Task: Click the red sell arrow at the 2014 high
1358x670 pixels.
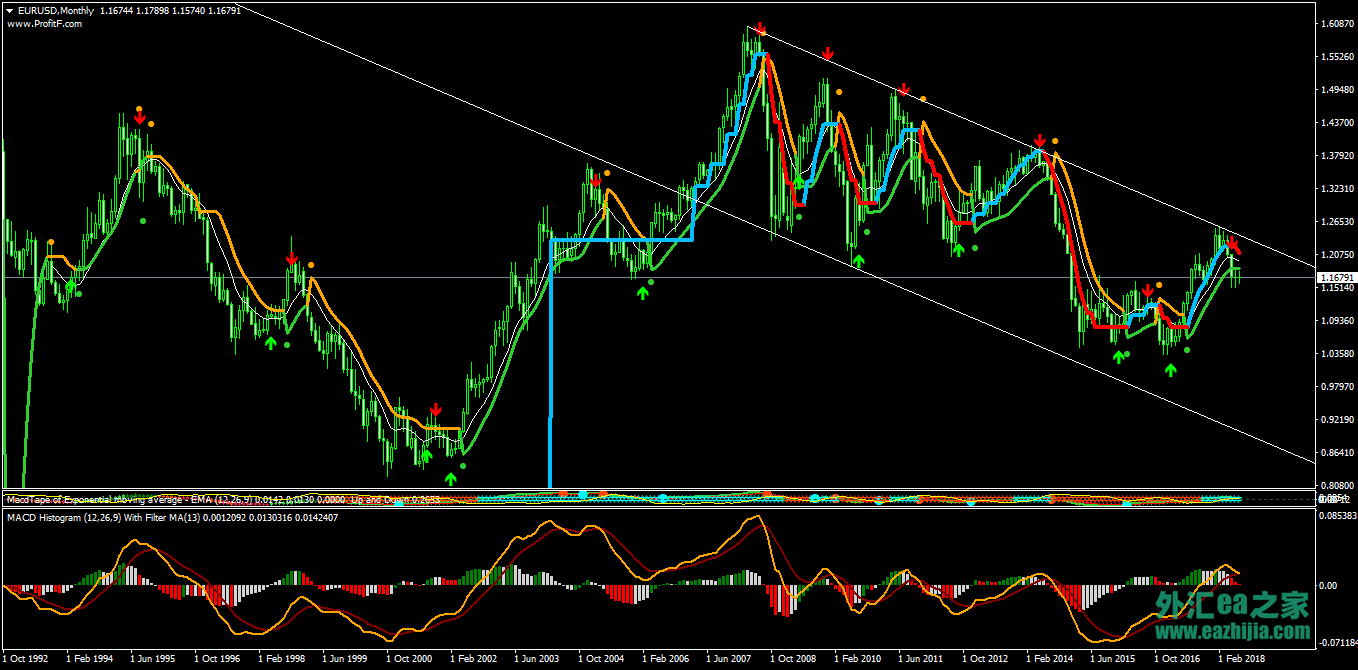Action: coord(1040,141)
